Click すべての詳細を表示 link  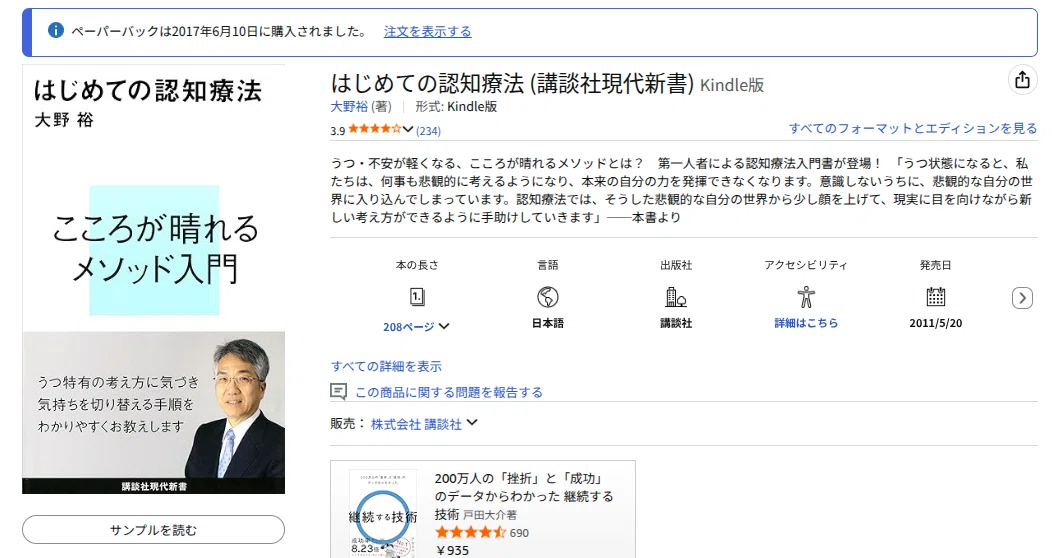tap(386, 366)
